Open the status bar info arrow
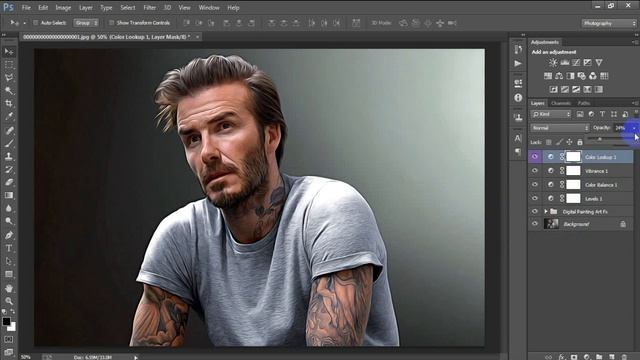The image size is (640, 360). point(136,358)
